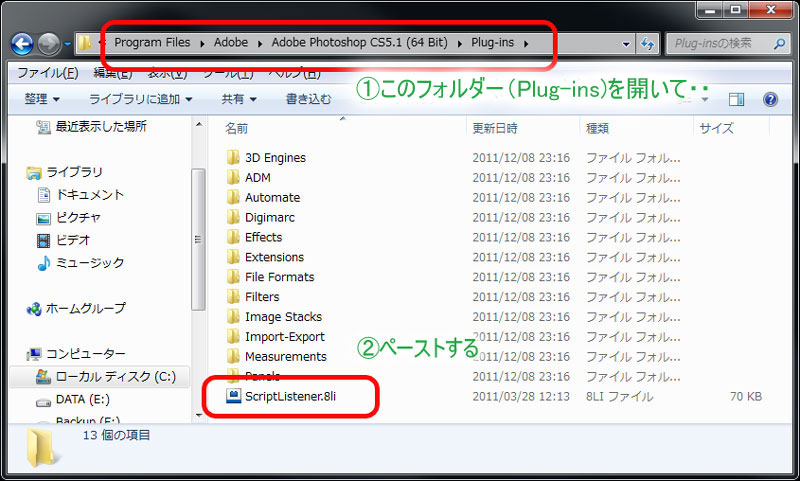Select コンピューター in navigation pane

tap(86, 354)
